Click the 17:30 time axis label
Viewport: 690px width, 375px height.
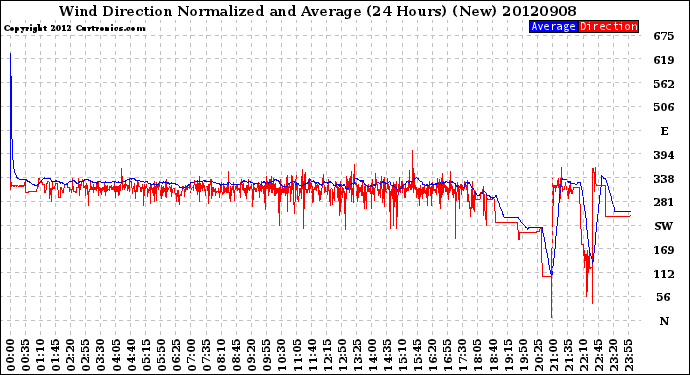coord(462,355)
